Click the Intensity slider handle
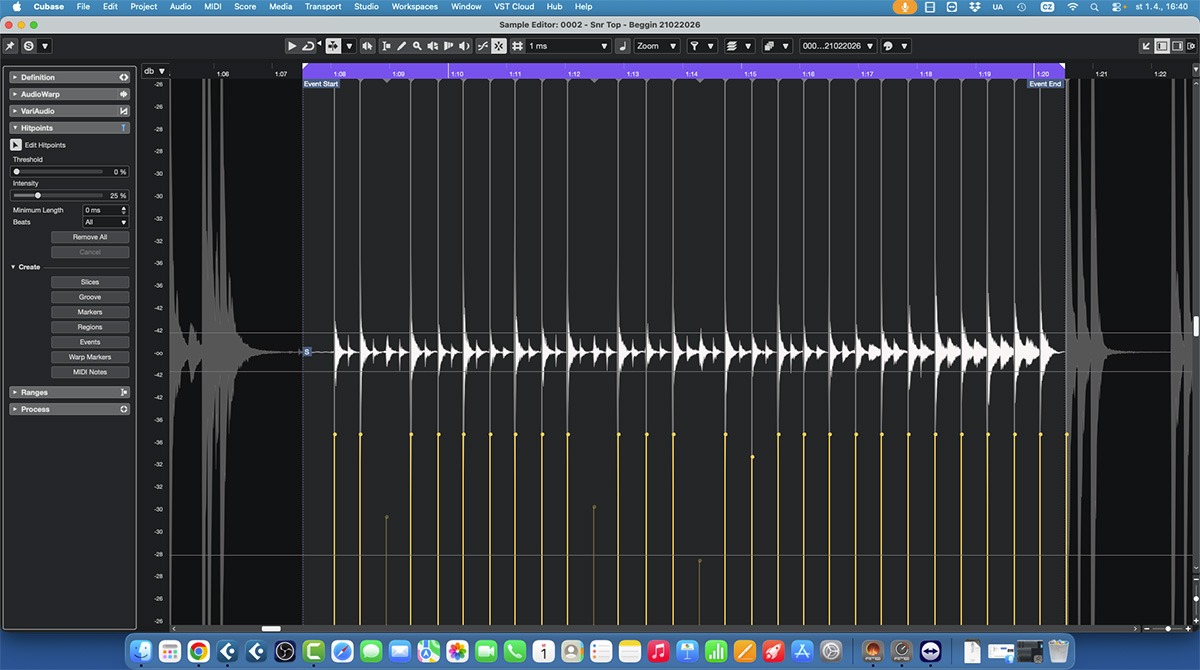 click(x=38, y=196)
